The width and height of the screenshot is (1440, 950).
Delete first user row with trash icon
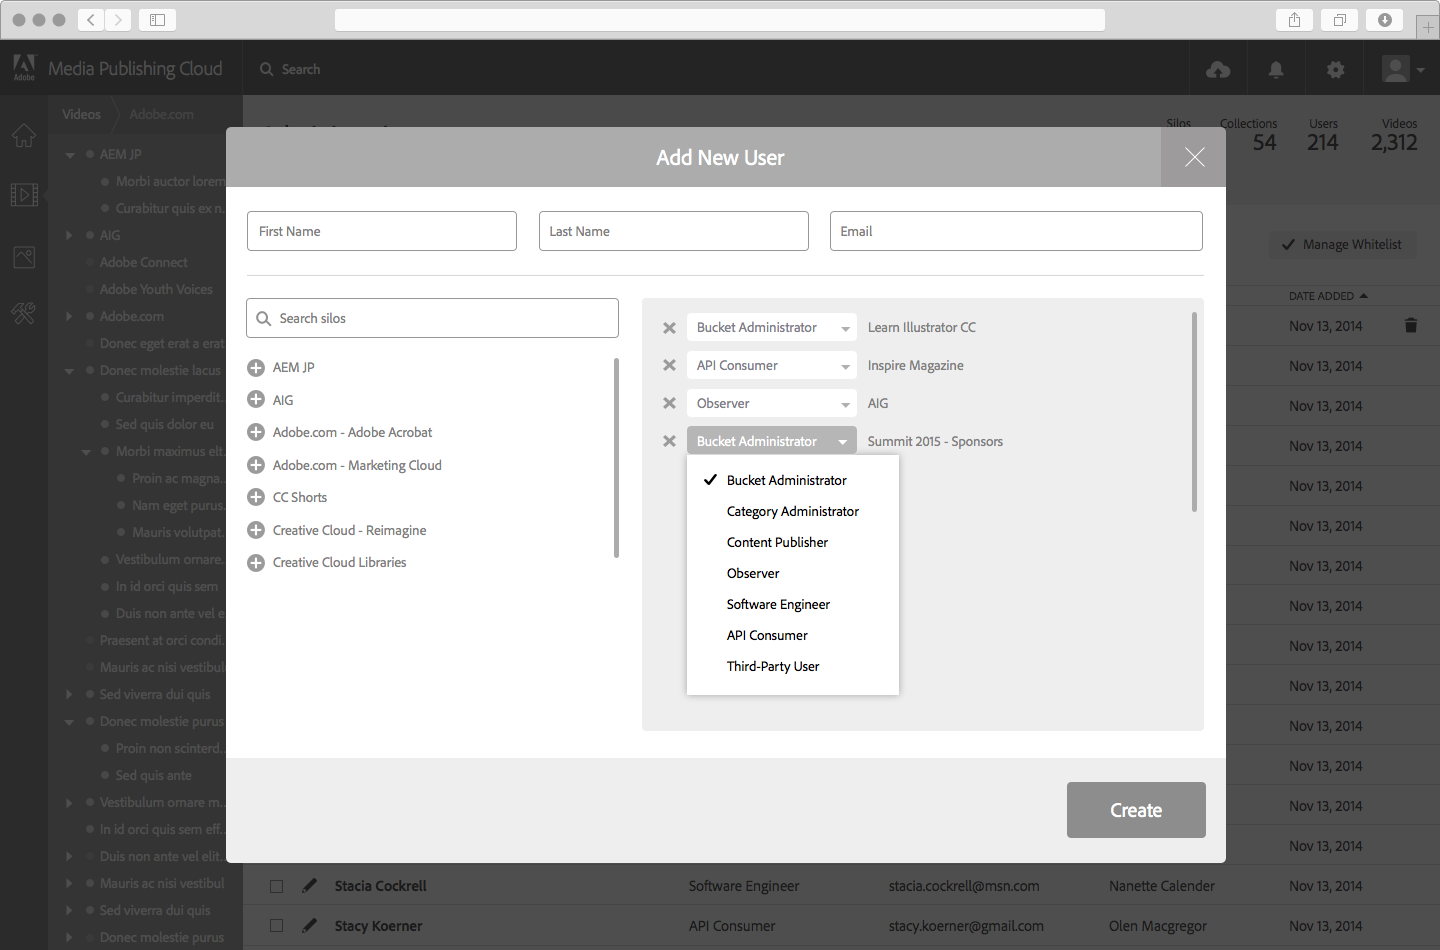(x=1411, y=325)
